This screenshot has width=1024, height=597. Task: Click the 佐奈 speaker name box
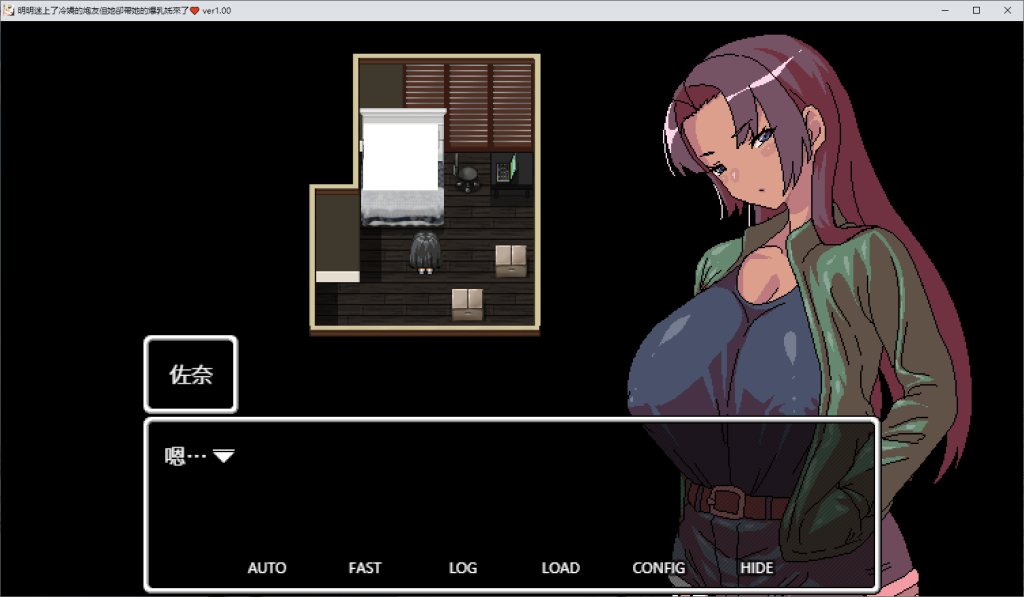click(190, 375)
